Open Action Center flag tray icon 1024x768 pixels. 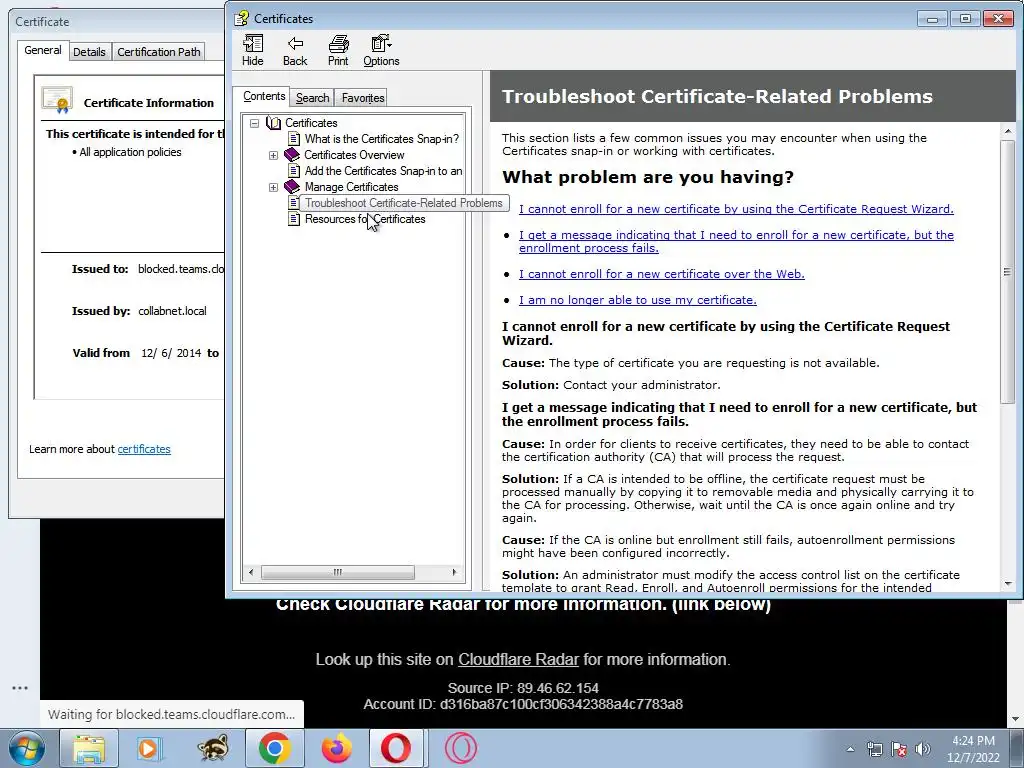point(899,749)
